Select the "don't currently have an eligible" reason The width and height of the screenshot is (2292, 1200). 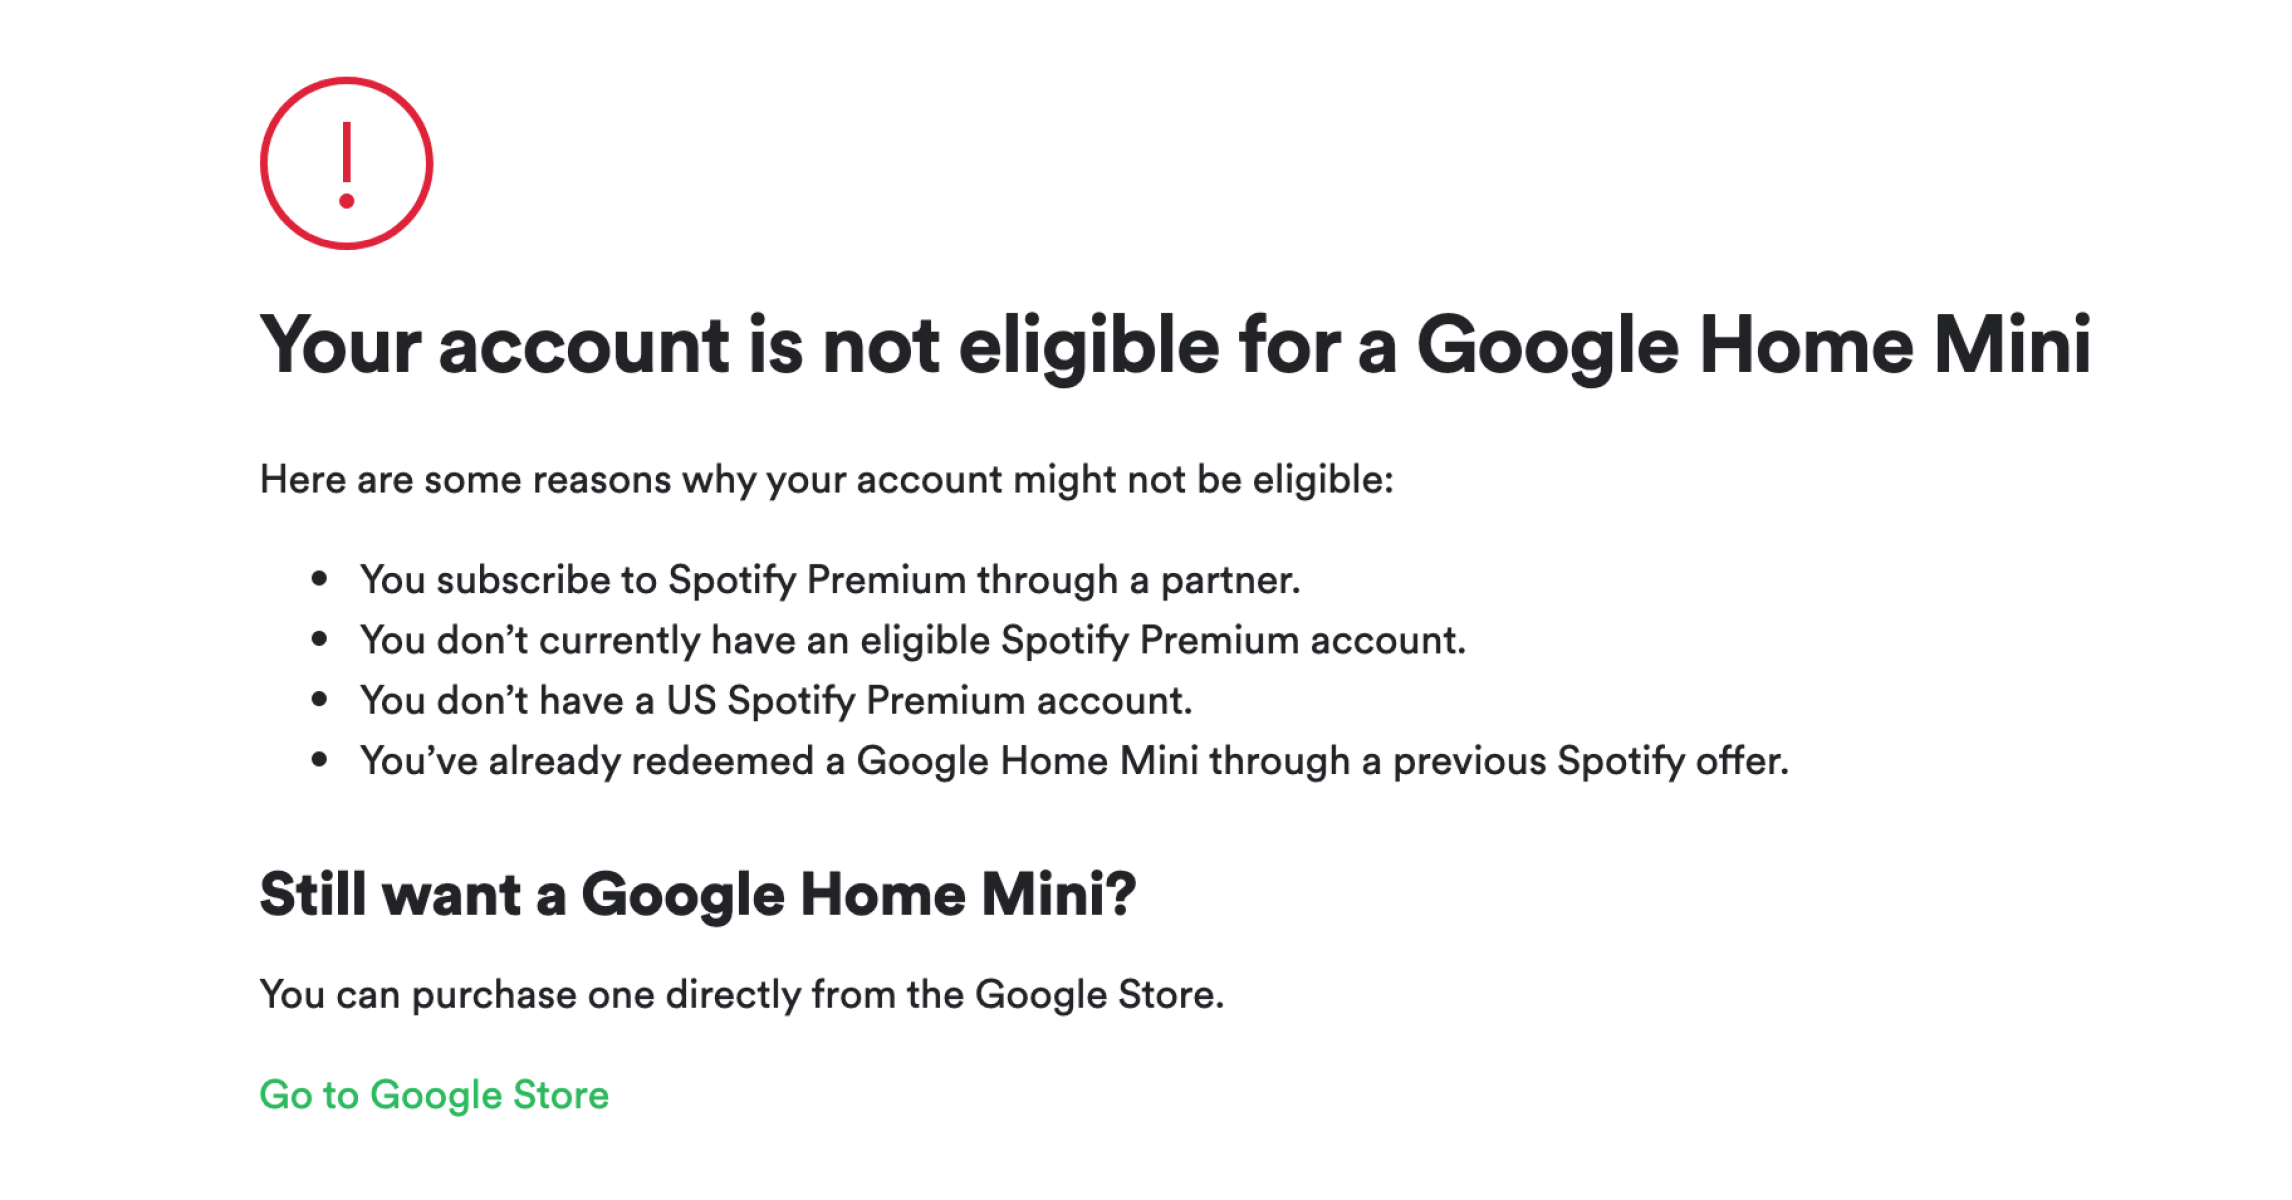click(x=912, y=640)
